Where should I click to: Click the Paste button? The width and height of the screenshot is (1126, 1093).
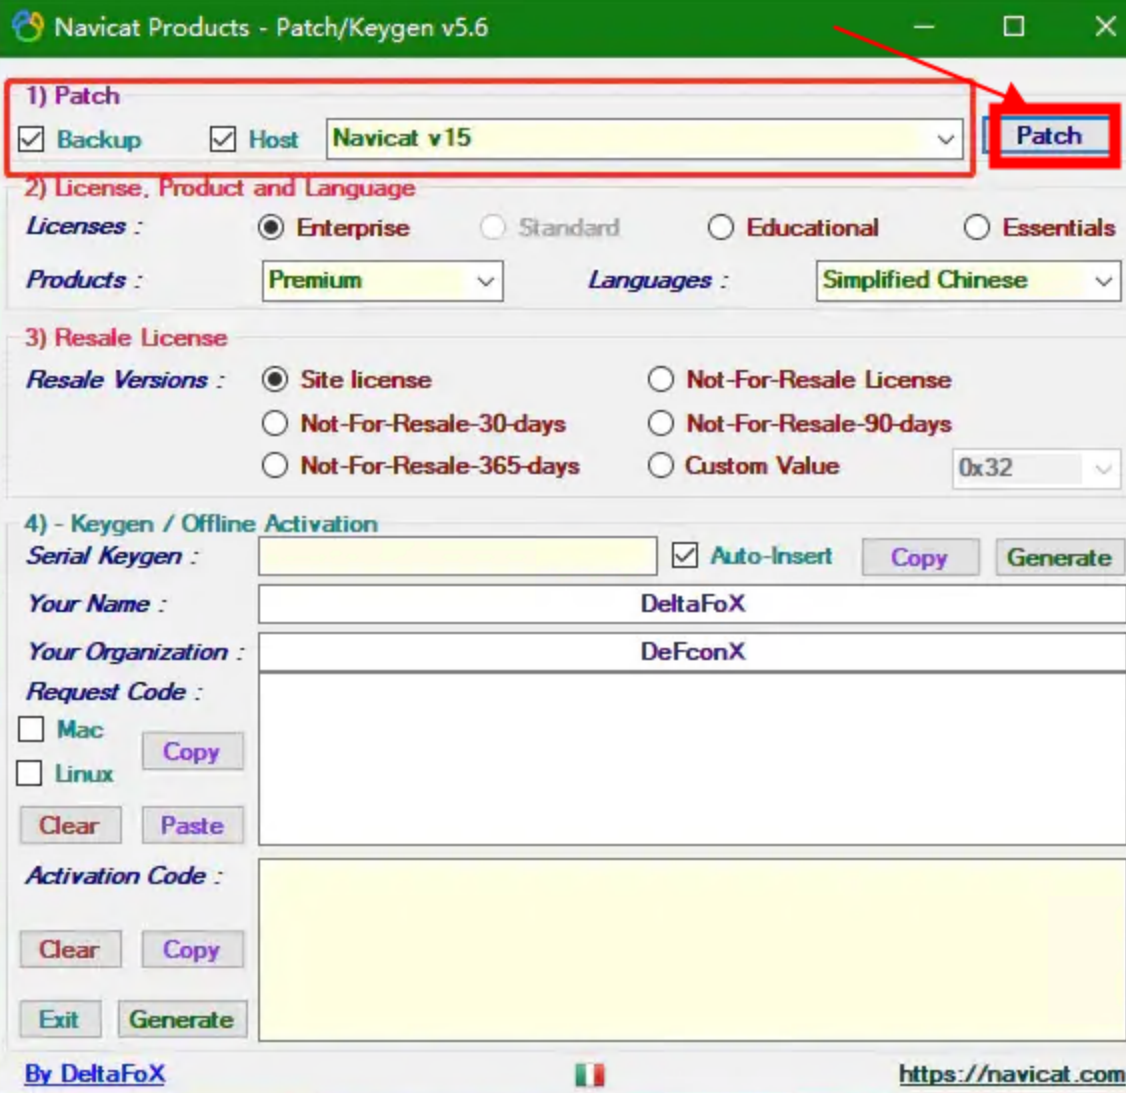click(192, 825)
